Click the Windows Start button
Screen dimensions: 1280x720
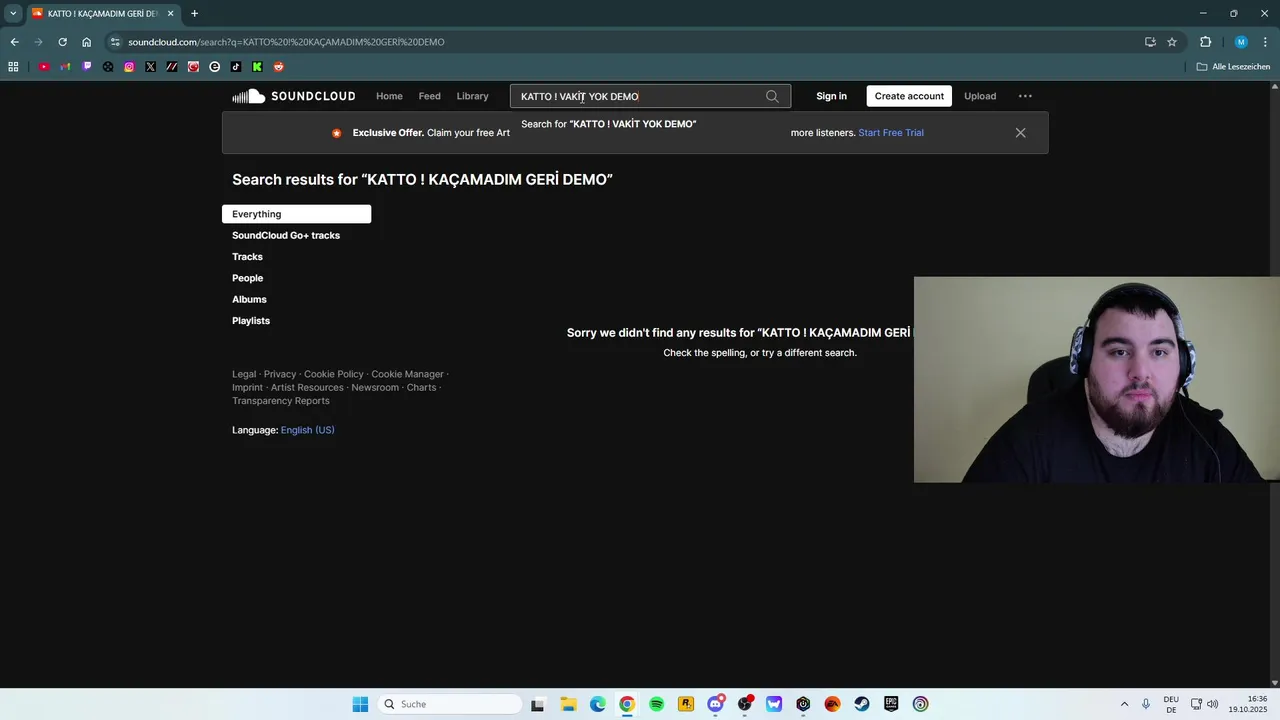coord(360,704)
